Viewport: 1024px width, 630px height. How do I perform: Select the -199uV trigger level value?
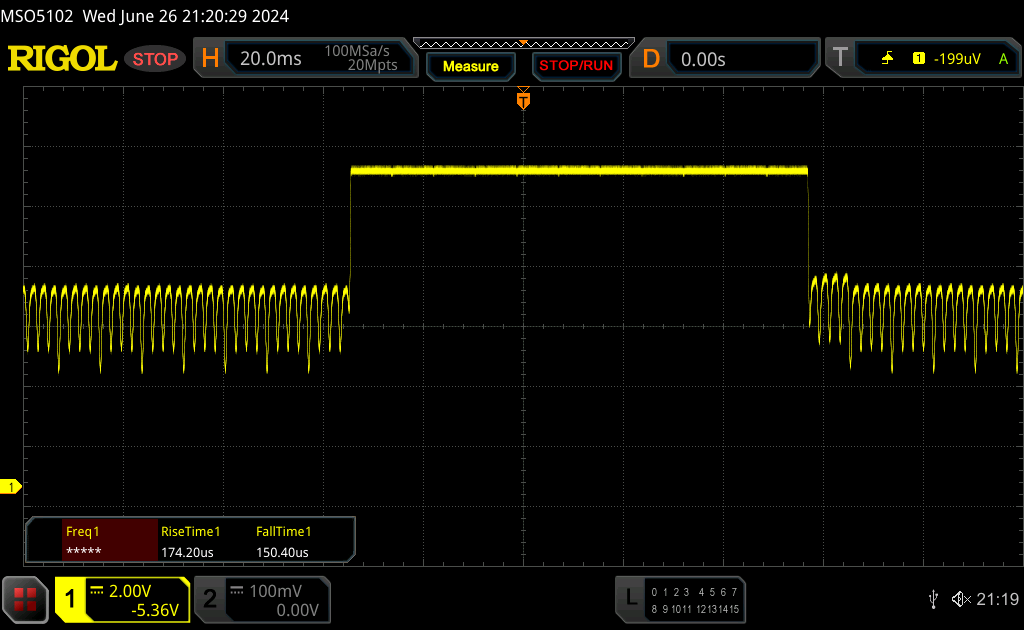click(x=957, y=59)
